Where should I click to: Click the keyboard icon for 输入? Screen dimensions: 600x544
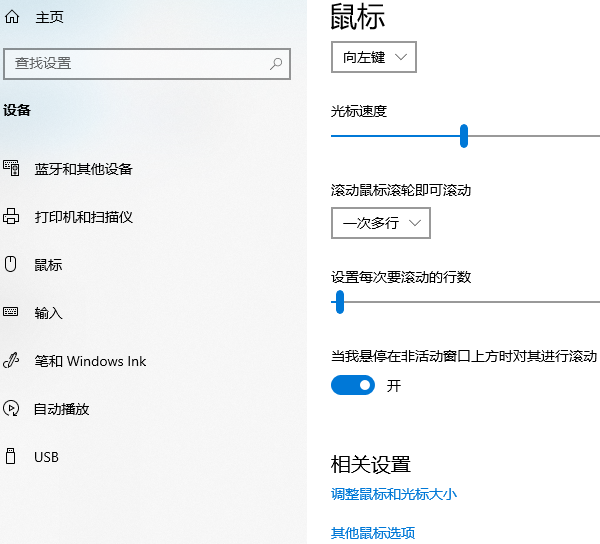coord(11,312)
